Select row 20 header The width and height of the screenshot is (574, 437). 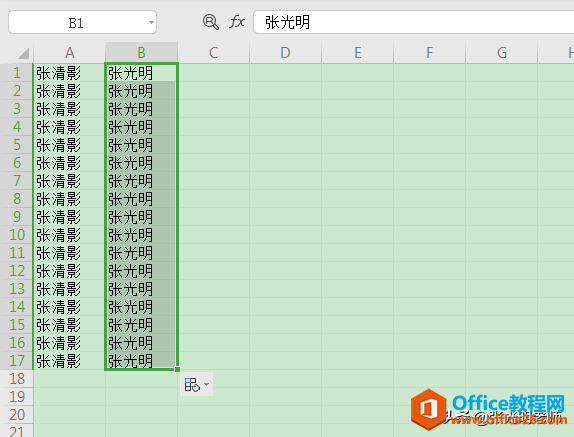[17, 415]
